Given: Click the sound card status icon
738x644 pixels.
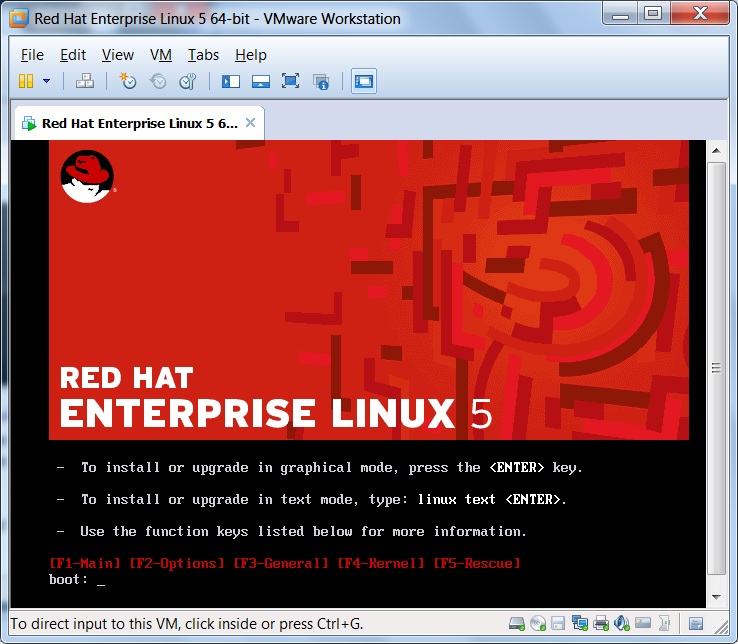Looking at the screenshot, I should coord(622,624).
